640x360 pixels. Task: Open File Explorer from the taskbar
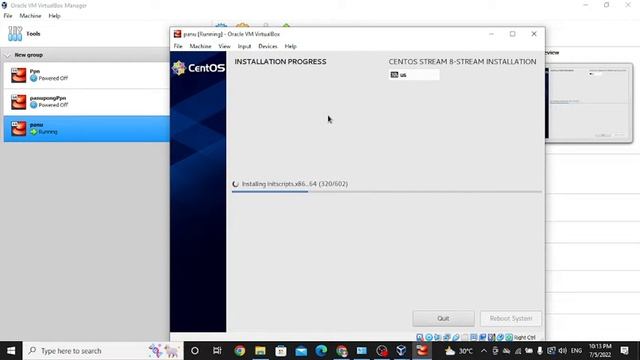coord(260,351)
